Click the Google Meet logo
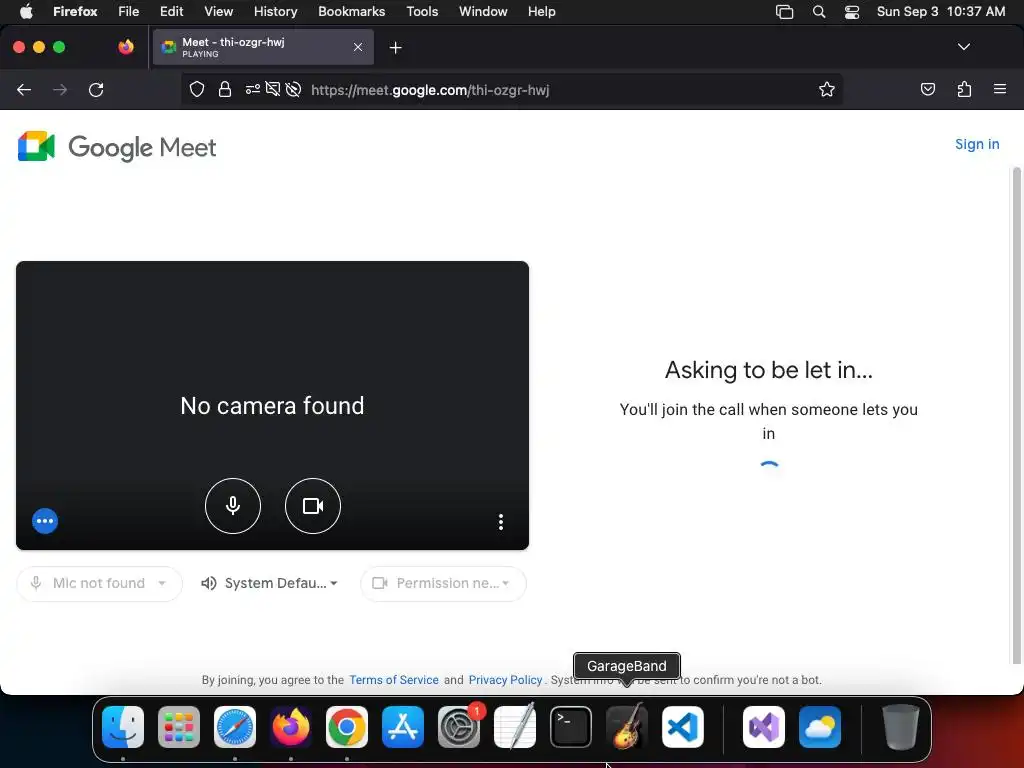 (x=117, y=147)
